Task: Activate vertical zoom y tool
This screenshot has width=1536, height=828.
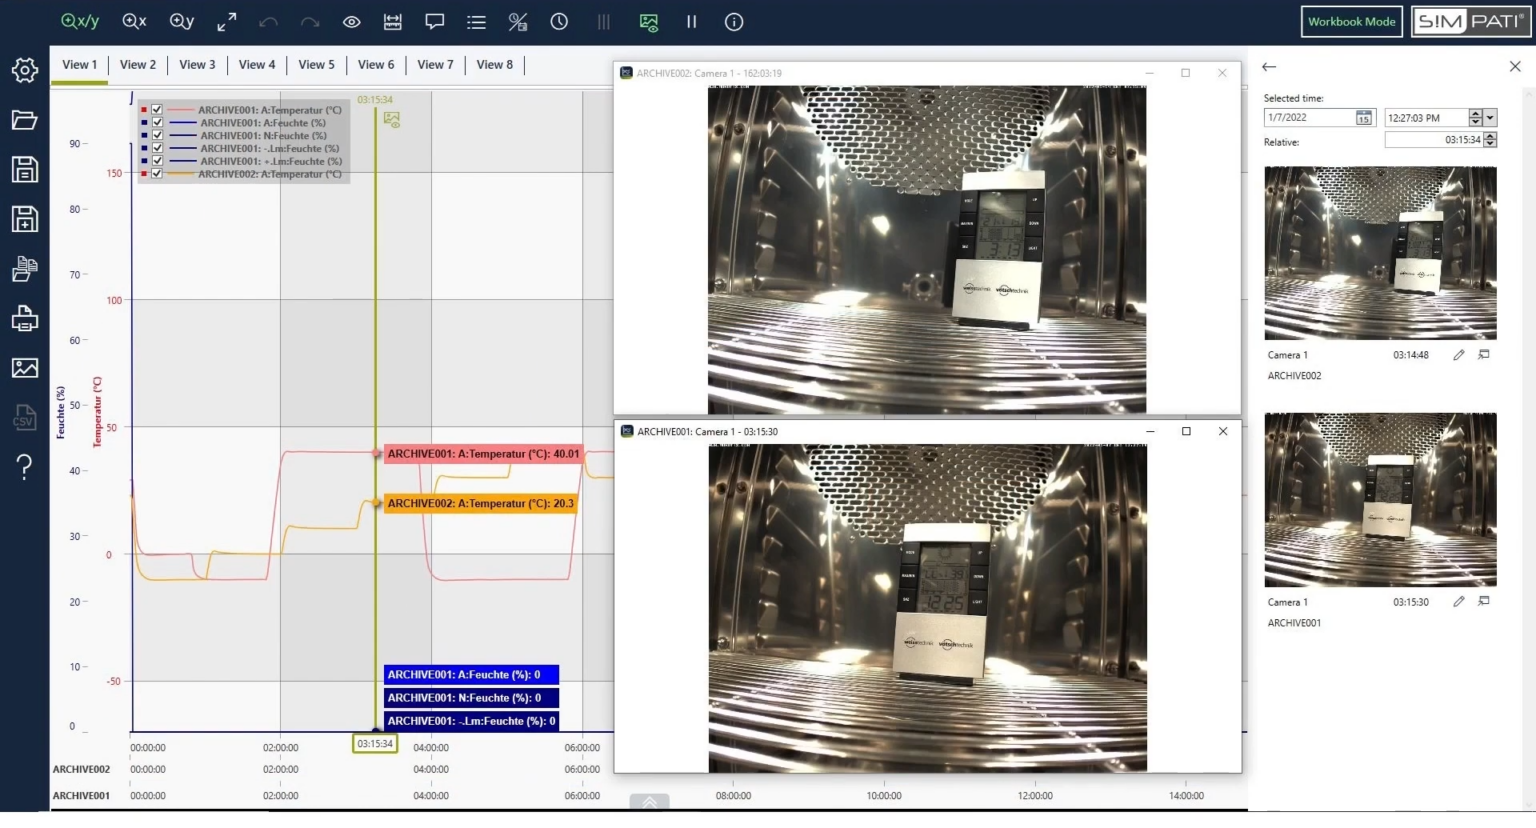Action: click(181, 21)
